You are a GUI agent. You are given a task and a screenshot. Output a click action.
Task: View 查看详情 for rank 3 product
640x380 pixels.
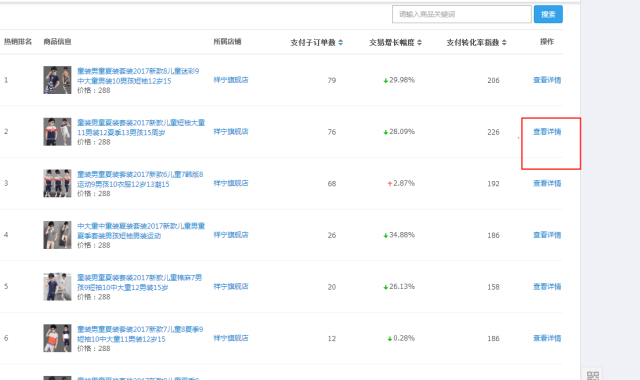547,183
